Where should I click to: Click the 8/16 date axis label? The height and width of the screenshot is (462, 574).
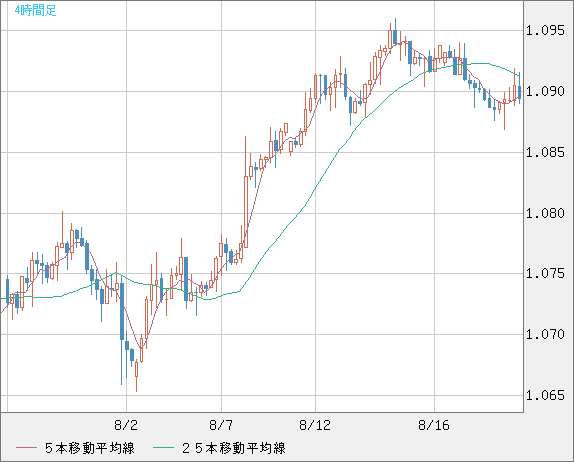click(x=434, y=425)
